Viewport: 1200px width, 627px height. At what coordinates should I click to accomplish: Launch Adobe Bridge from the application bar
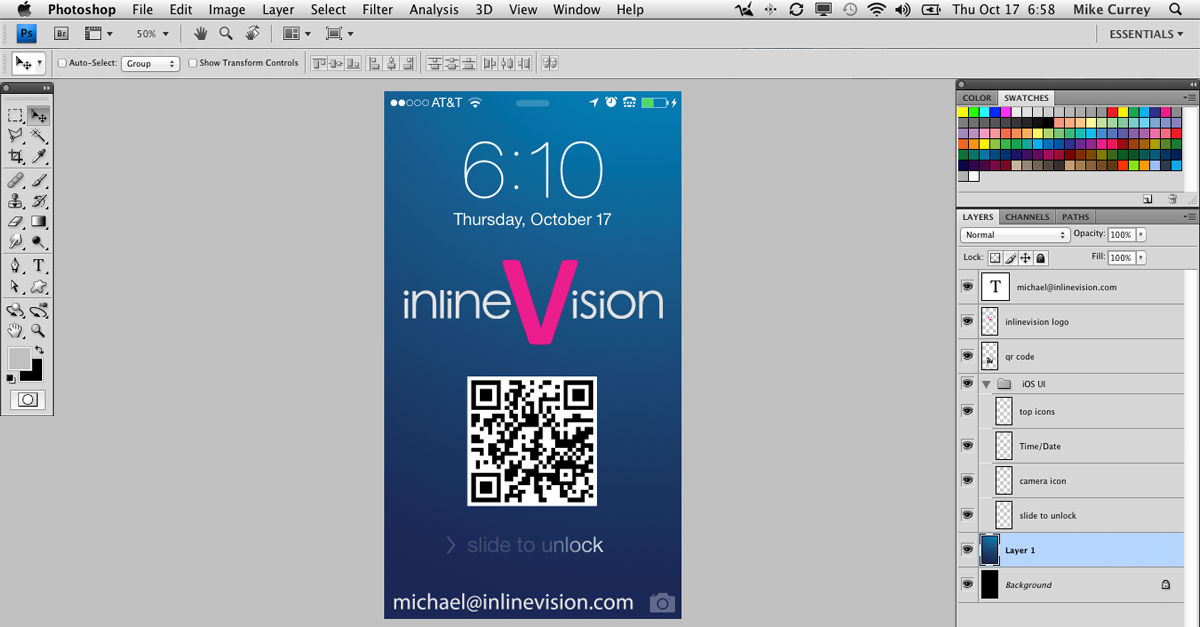coord(60,33)
